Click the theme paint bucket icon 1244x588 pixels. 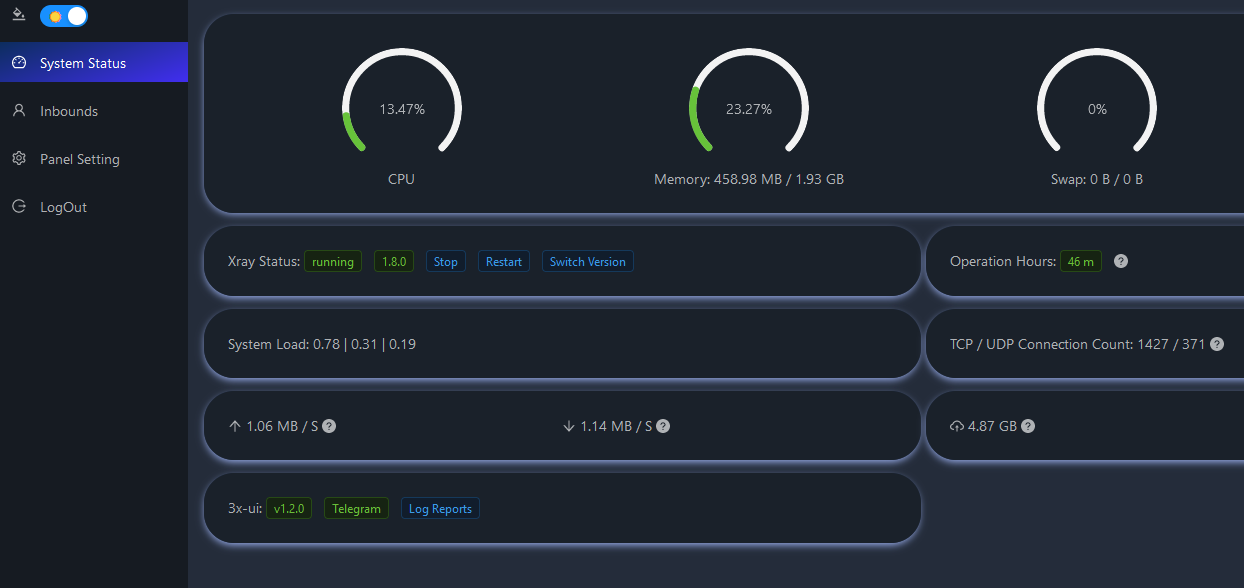[x=18, y=16]
